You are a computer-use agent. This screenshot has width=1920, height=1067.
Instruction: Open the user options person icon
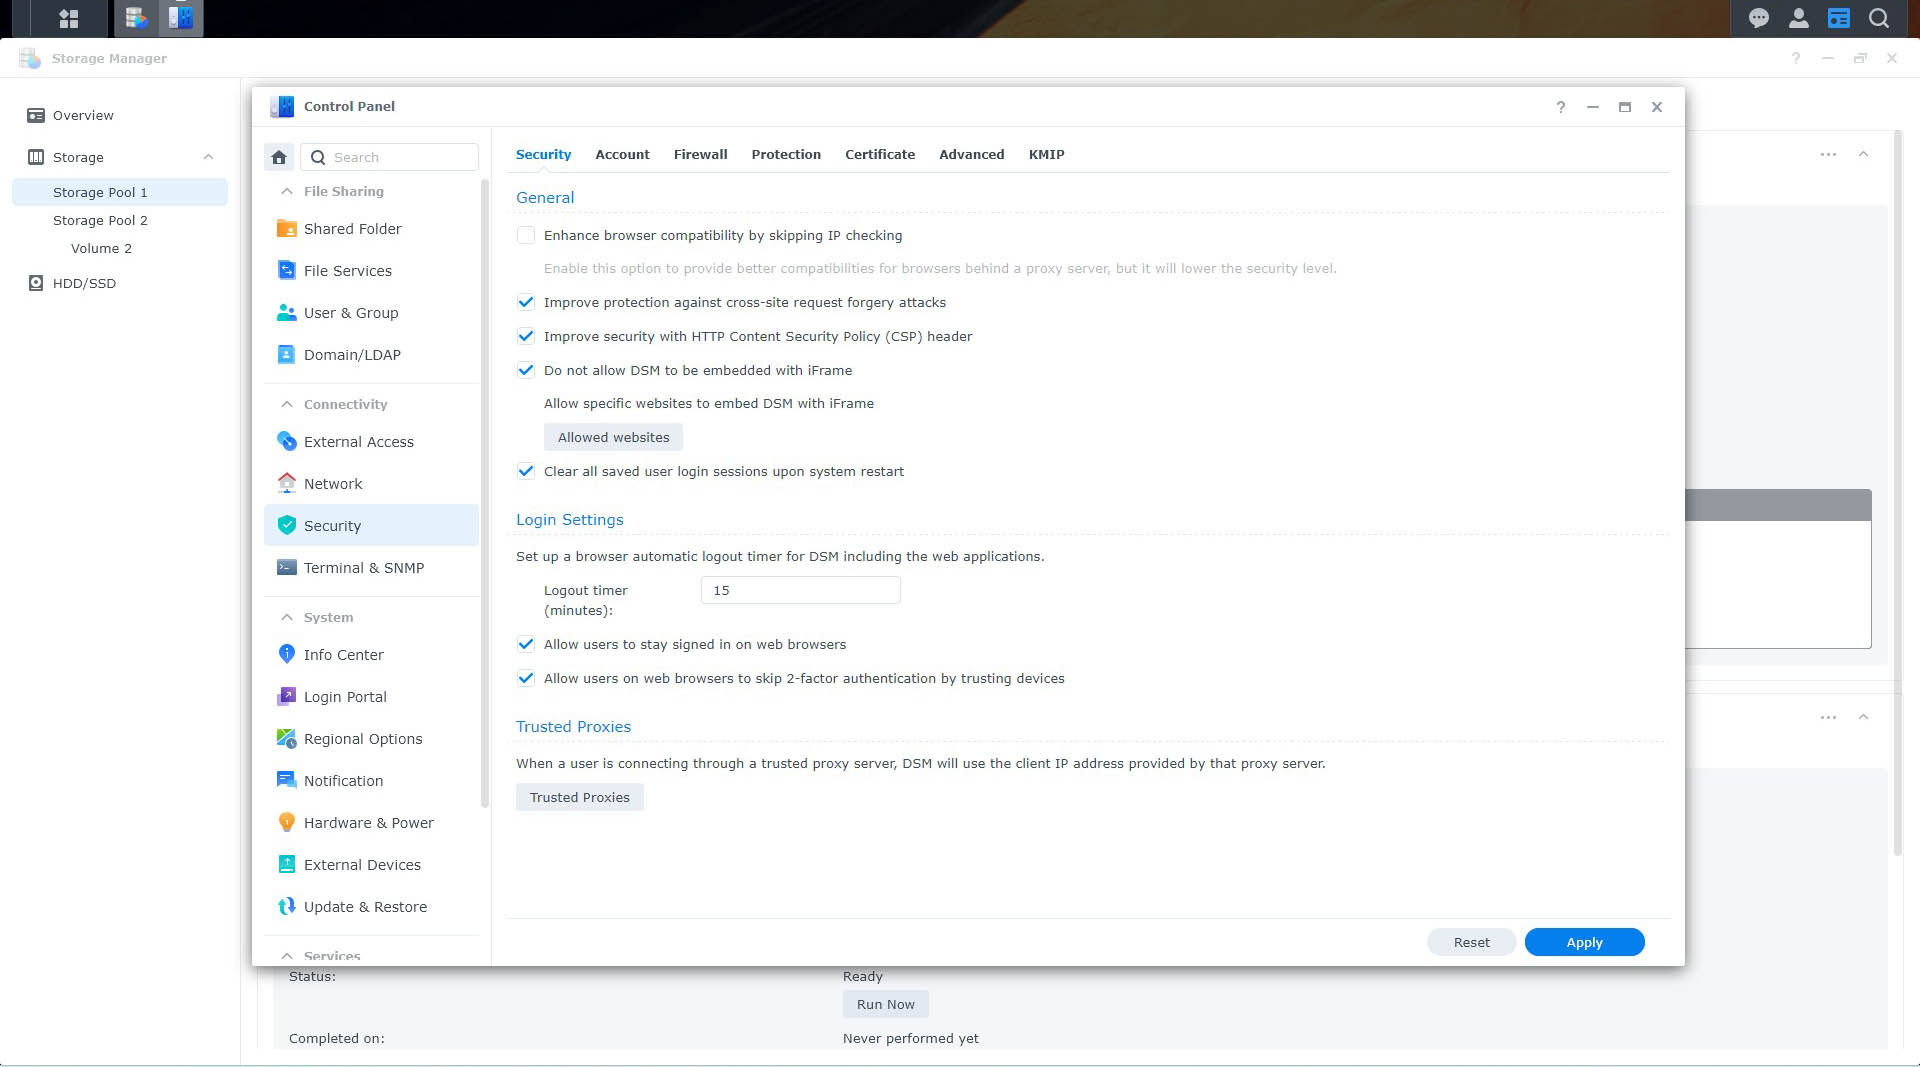click(1799, 18)
